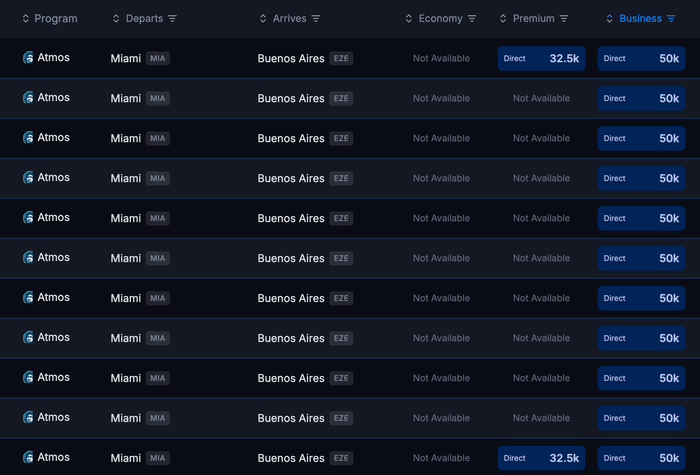Image resolution: width=700 pixels, height=475 pixels.
Task: Select Premium Direct 32.5k in the first row
Action: (541, 58)
